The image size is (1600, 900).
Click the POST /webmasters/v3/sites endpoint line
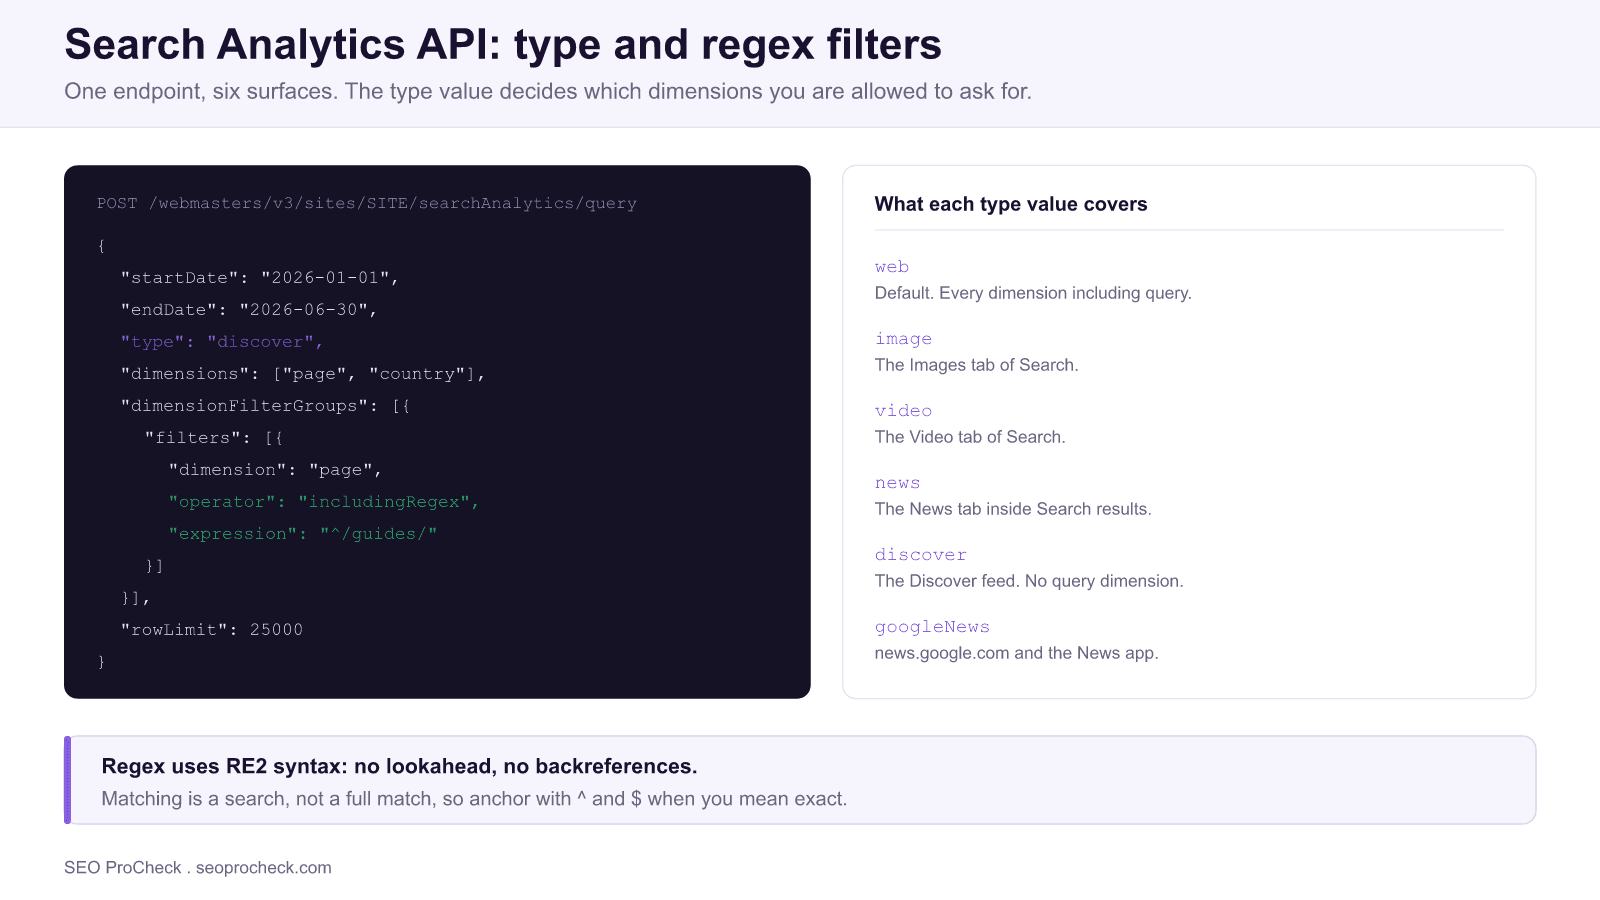(367, 203)
